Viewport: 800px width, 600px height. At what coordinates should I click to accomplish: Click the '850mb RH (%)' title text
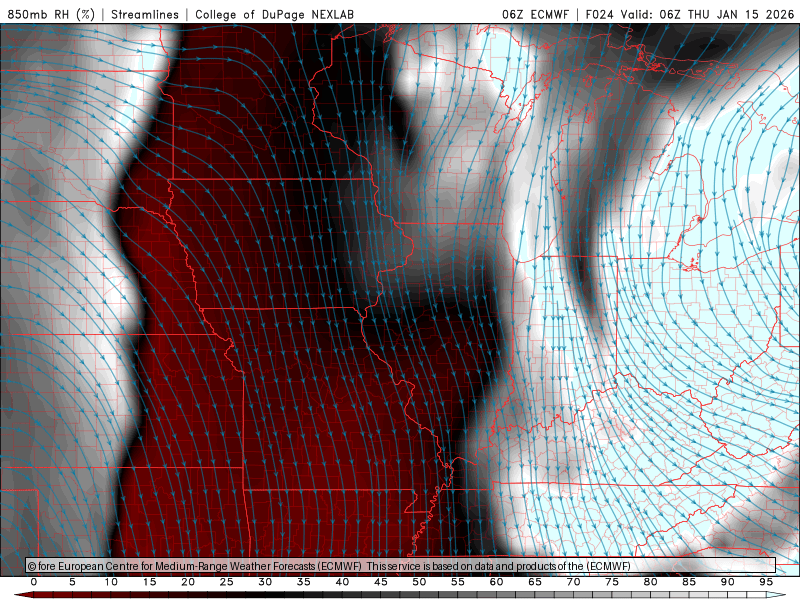pyautogui.click(x=51, y=14)
